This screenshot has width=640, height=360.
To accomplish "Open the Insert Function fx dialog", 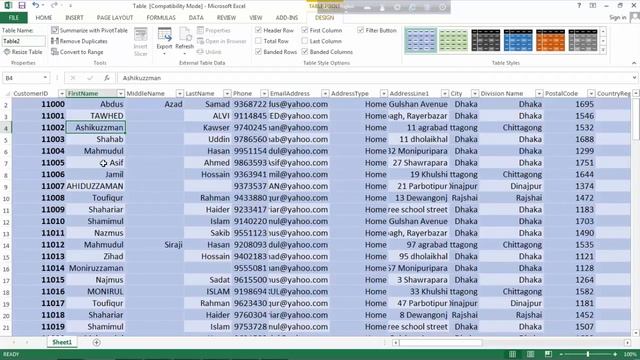I will click(107, 78).
